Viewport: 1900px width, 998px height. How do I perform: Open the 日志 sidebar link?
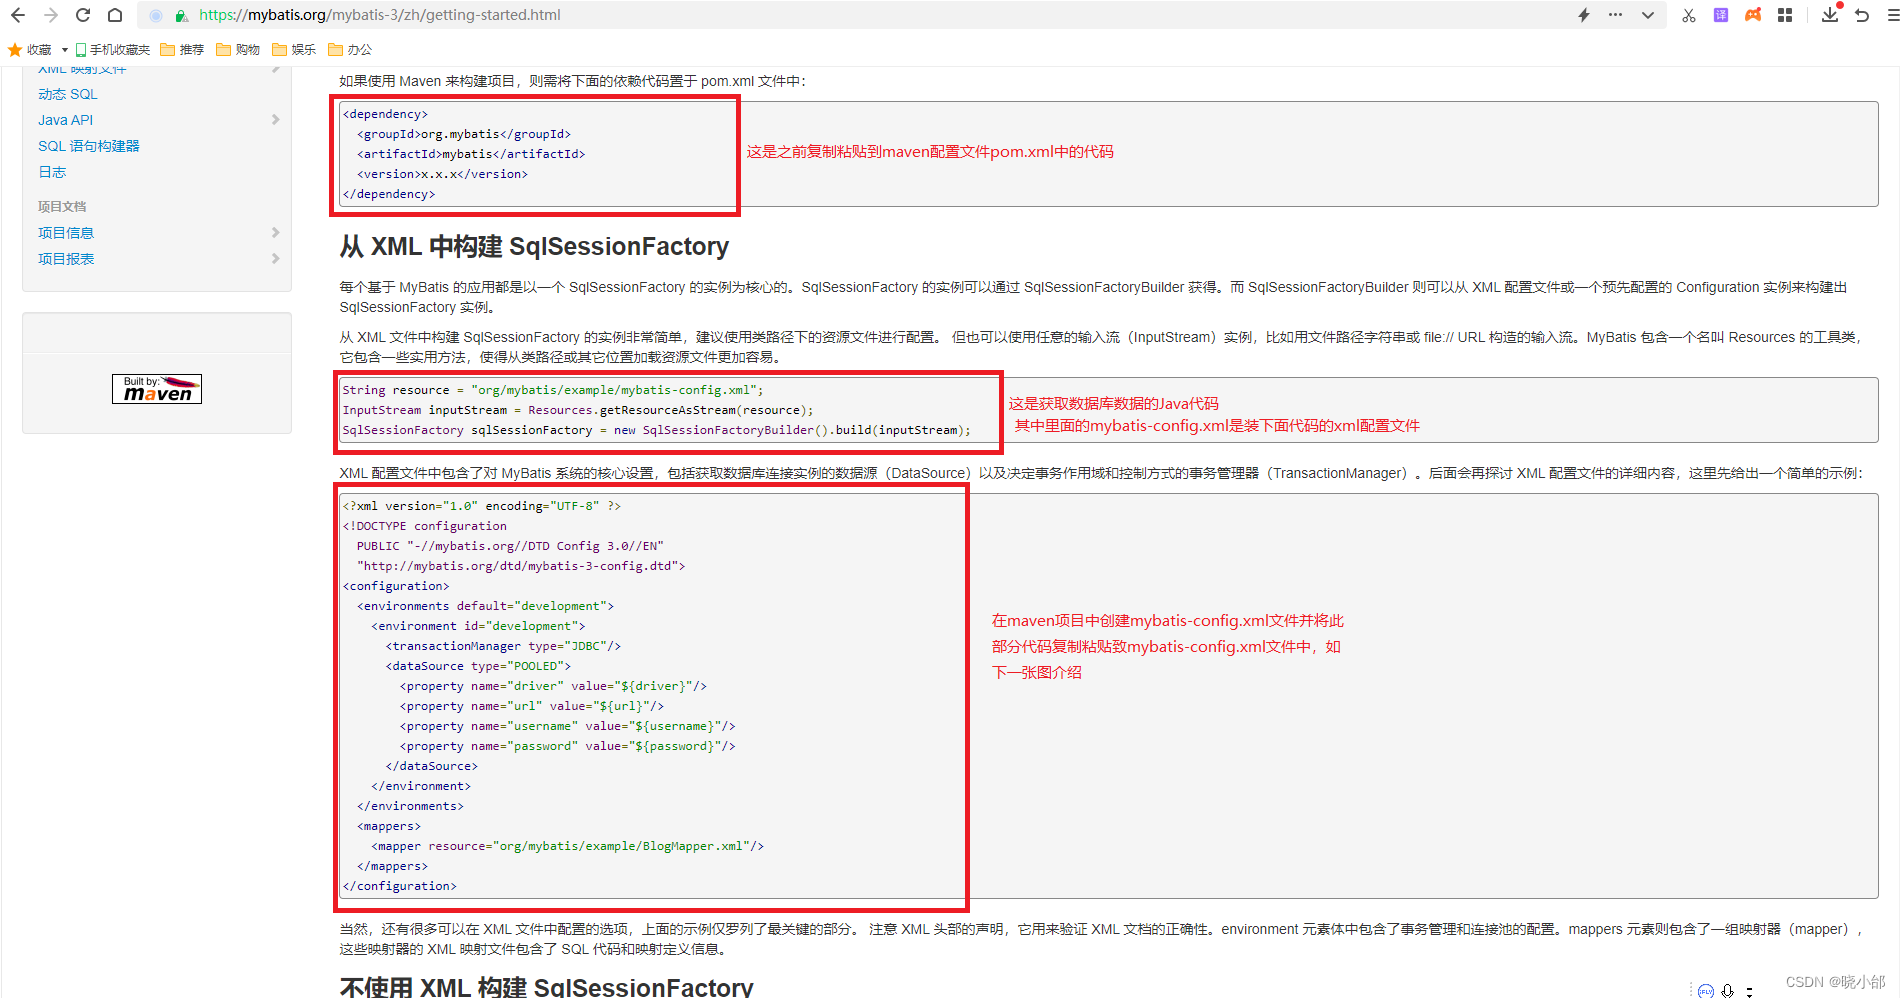pyautogui.click(x=52, y=172)
